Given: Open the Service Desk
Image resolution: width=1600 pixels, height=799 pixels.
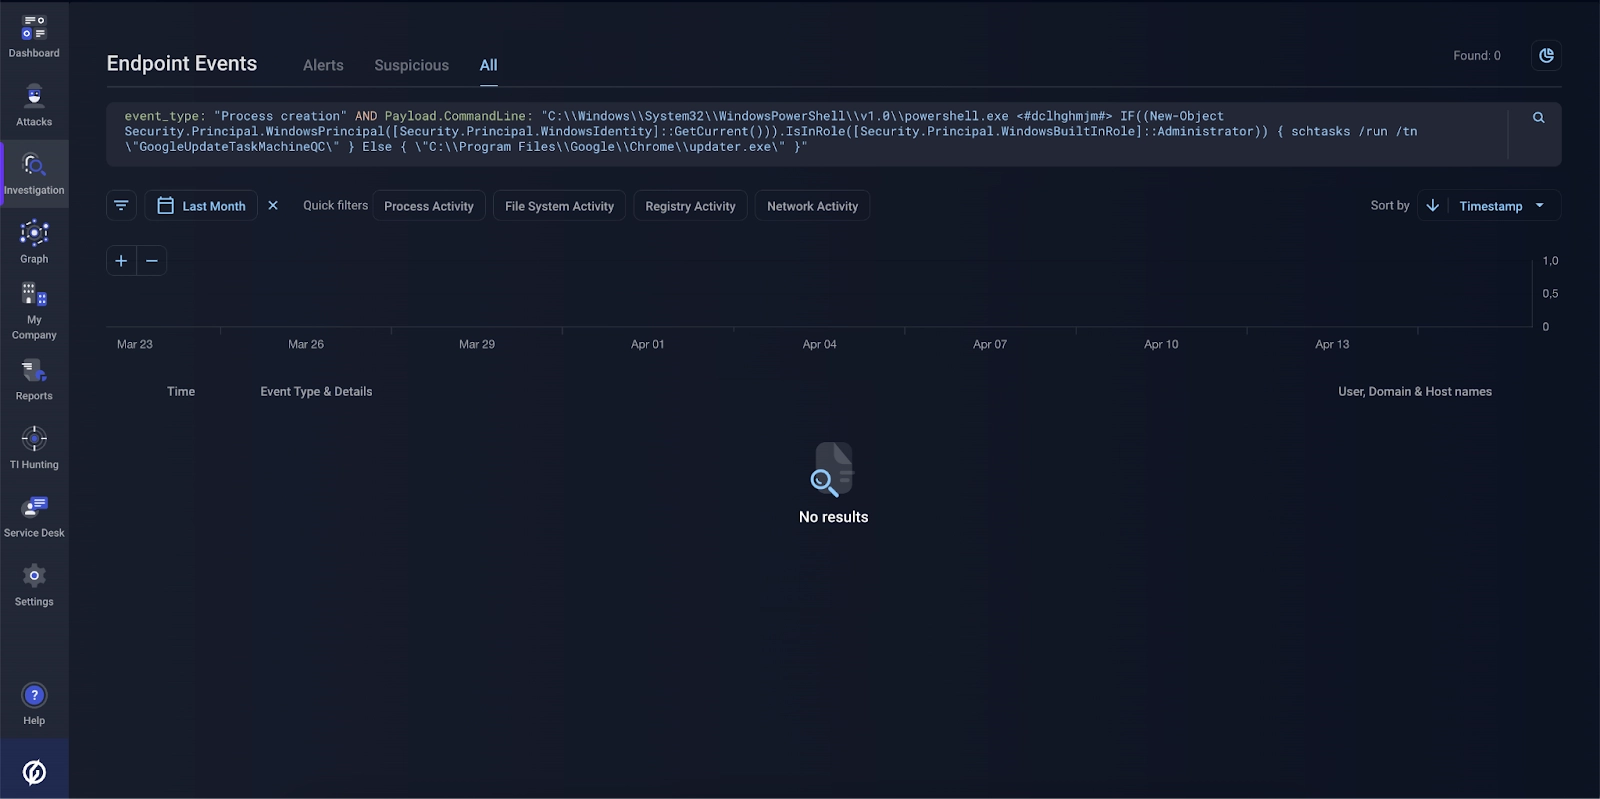Looking at the screenshot, I should tap(34, 517).
